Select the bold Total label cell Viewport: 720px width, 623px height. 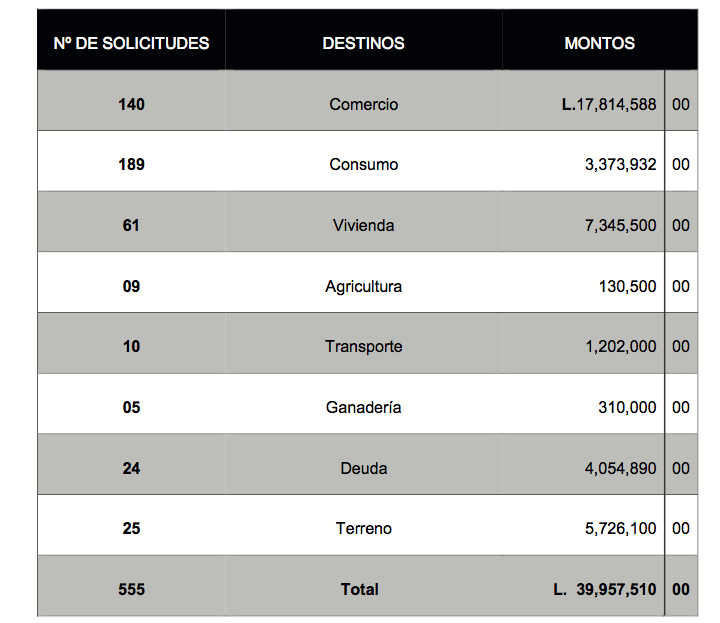[360, 589]
